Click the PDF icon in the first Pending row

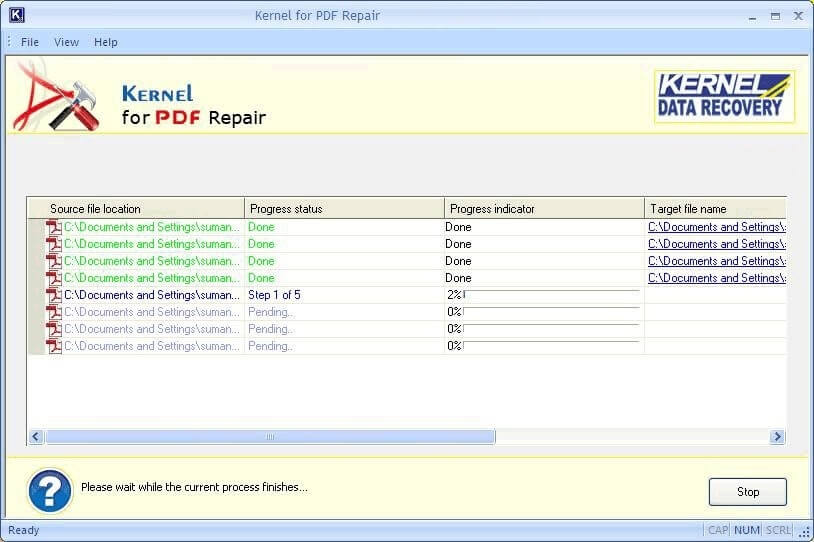pos(54,312)
